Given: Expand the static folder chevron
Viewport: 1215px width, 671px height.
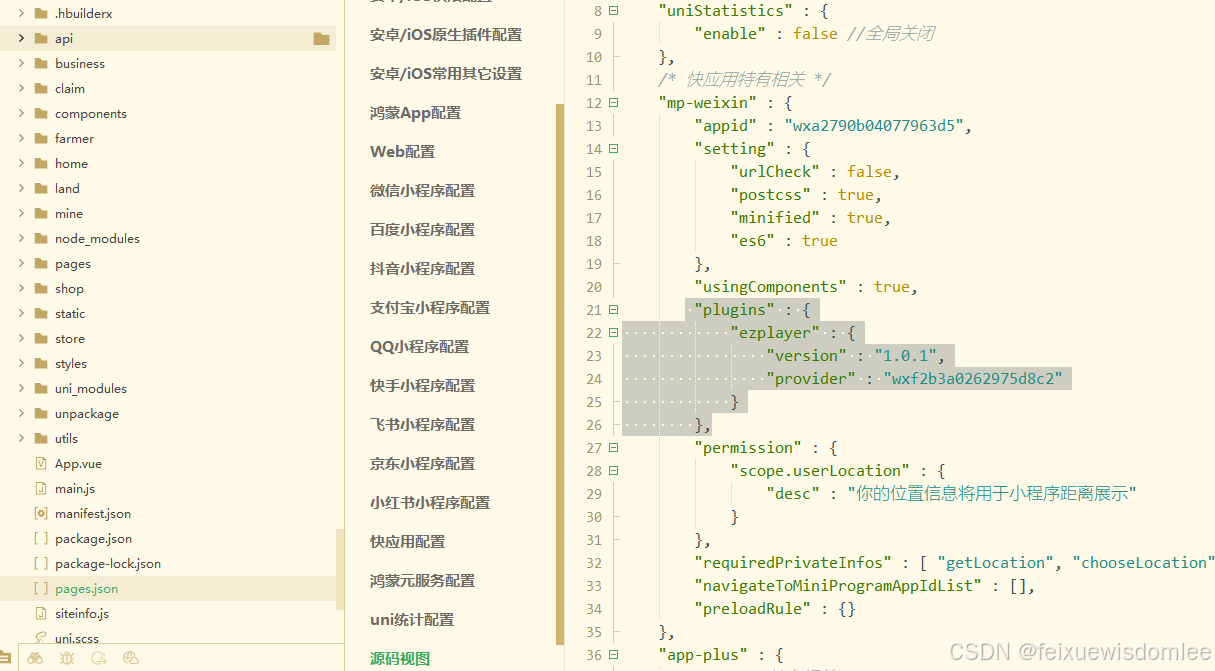Looking at the screenshot, I should tap(22, 314).
